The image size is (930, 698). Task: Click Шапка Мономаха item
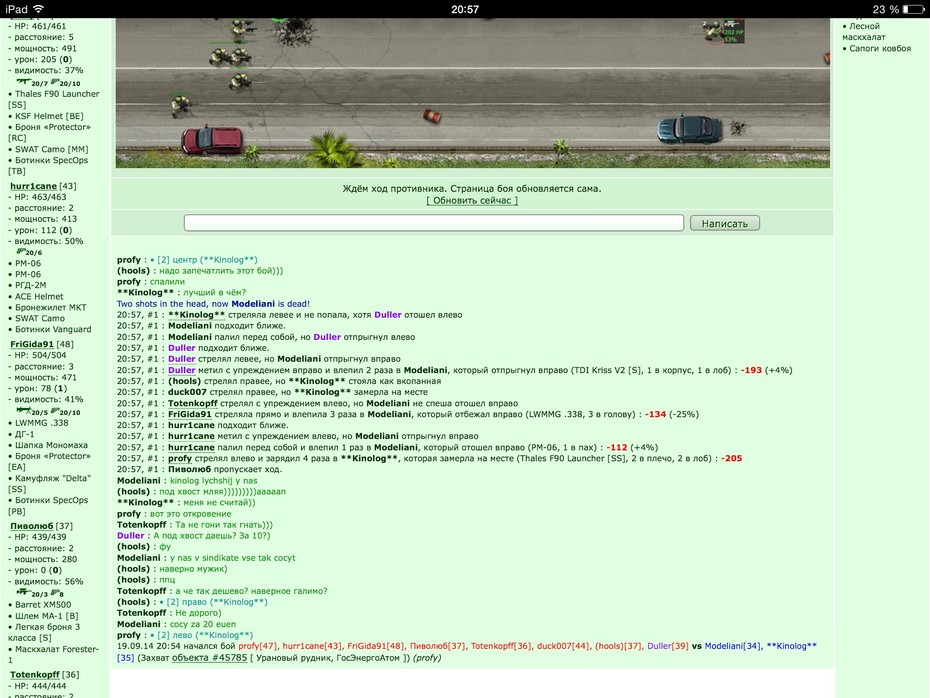(51, 445)
